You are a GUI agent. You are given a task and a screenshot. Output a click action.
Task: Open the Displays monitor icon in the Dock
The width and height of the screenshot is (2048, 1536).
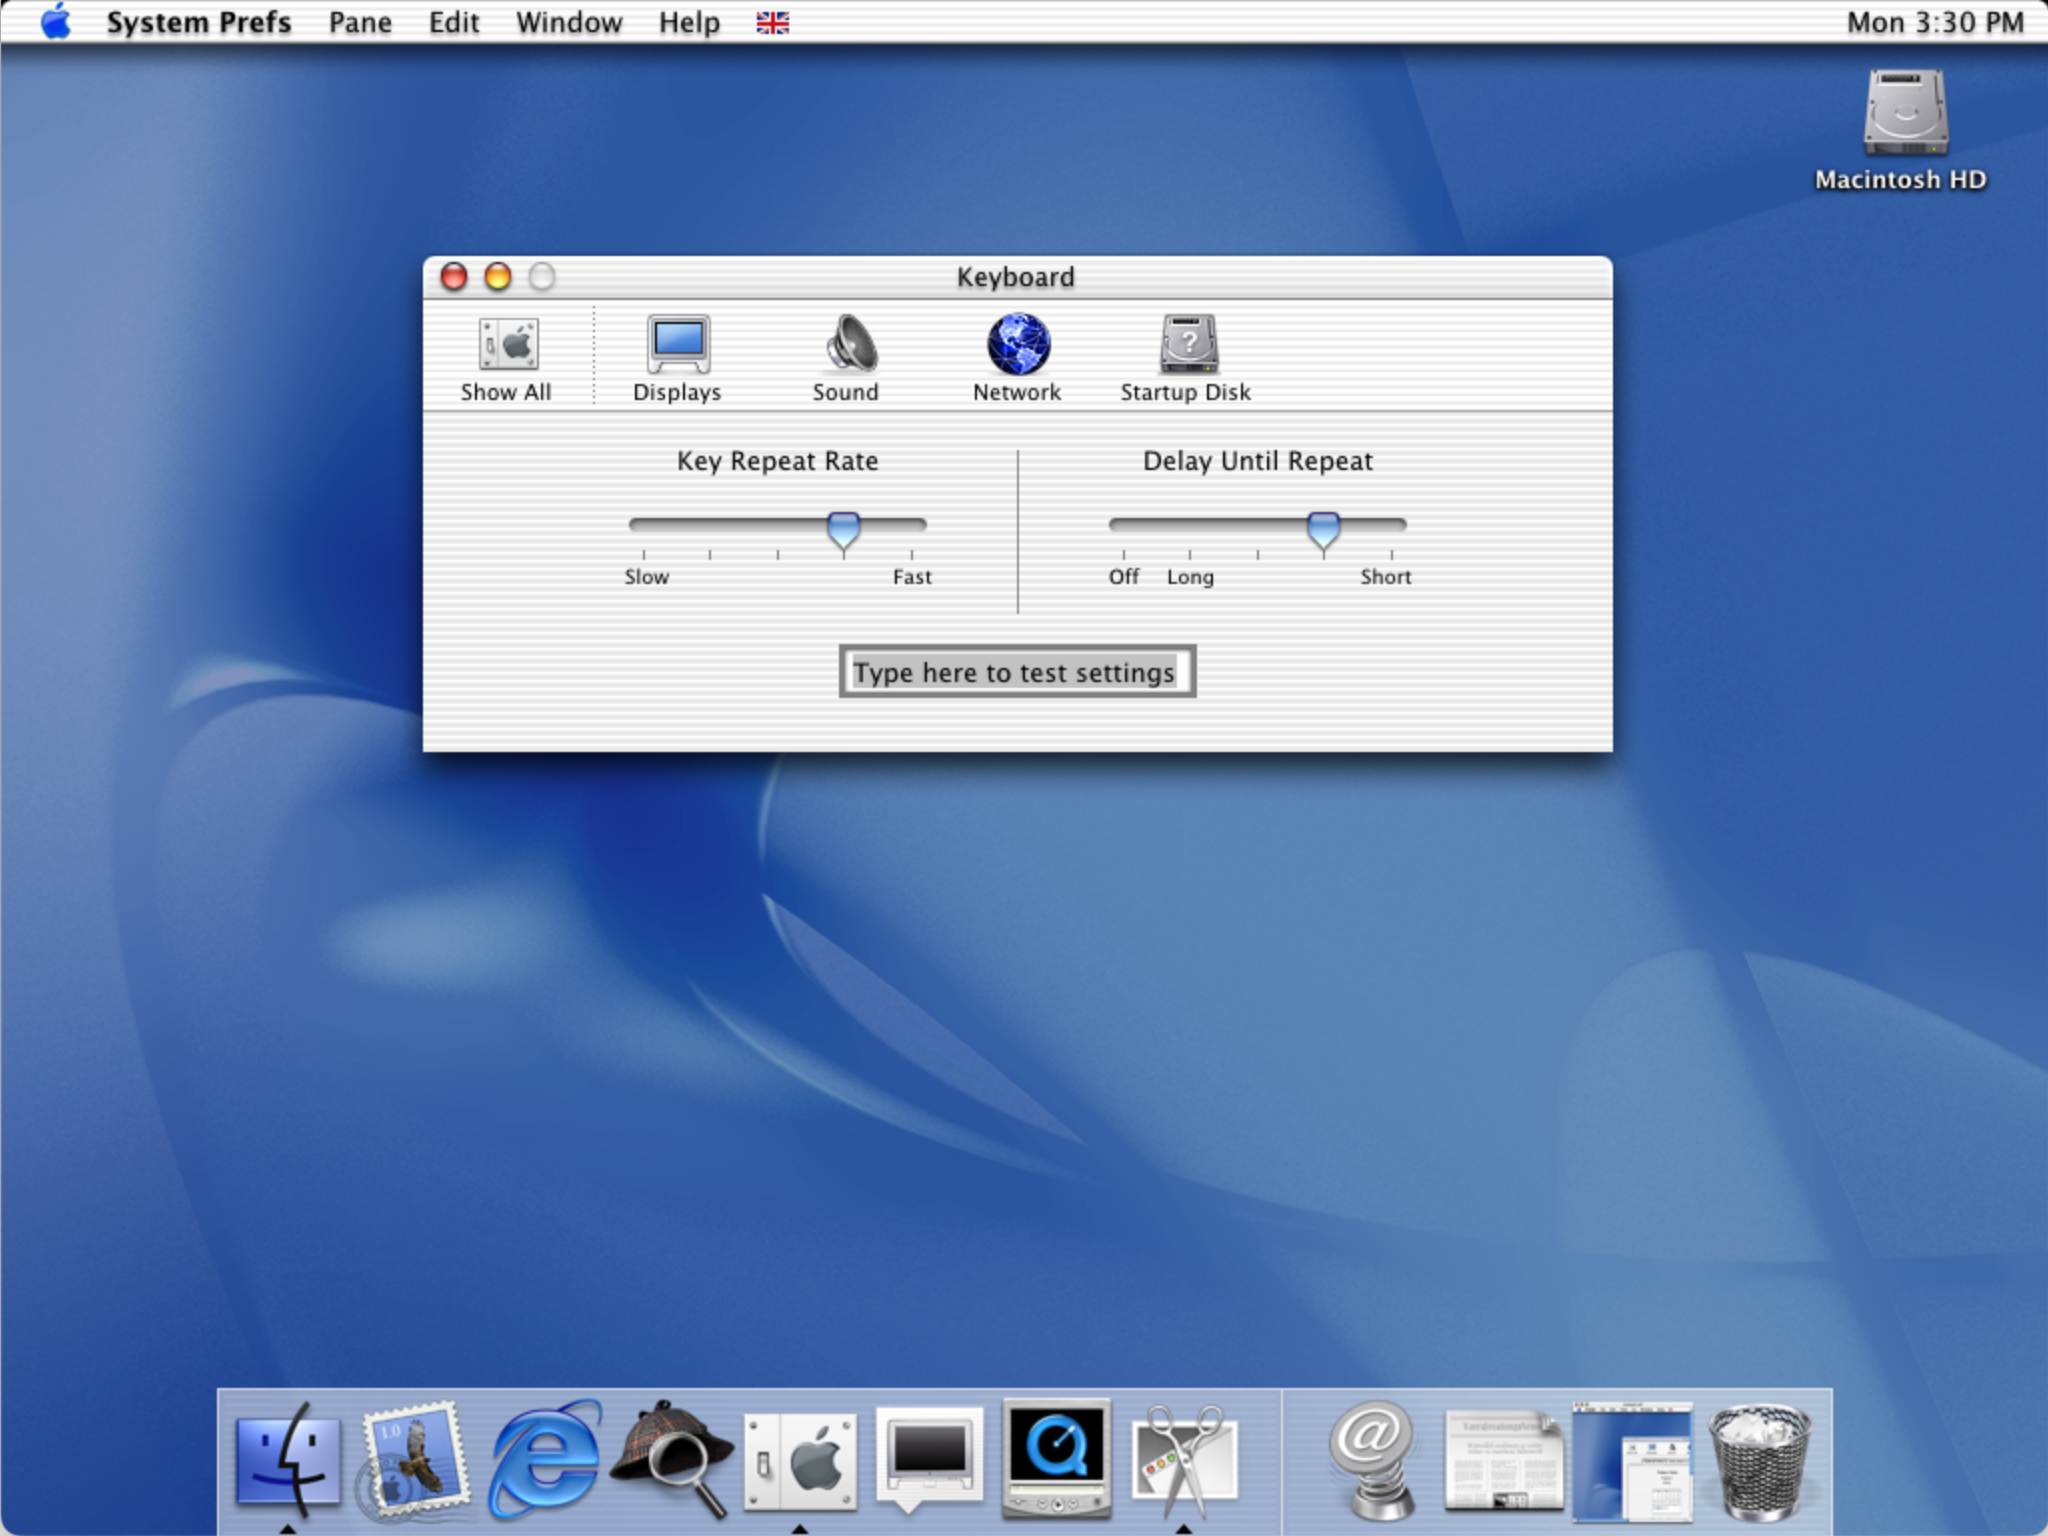[928, 1458]
